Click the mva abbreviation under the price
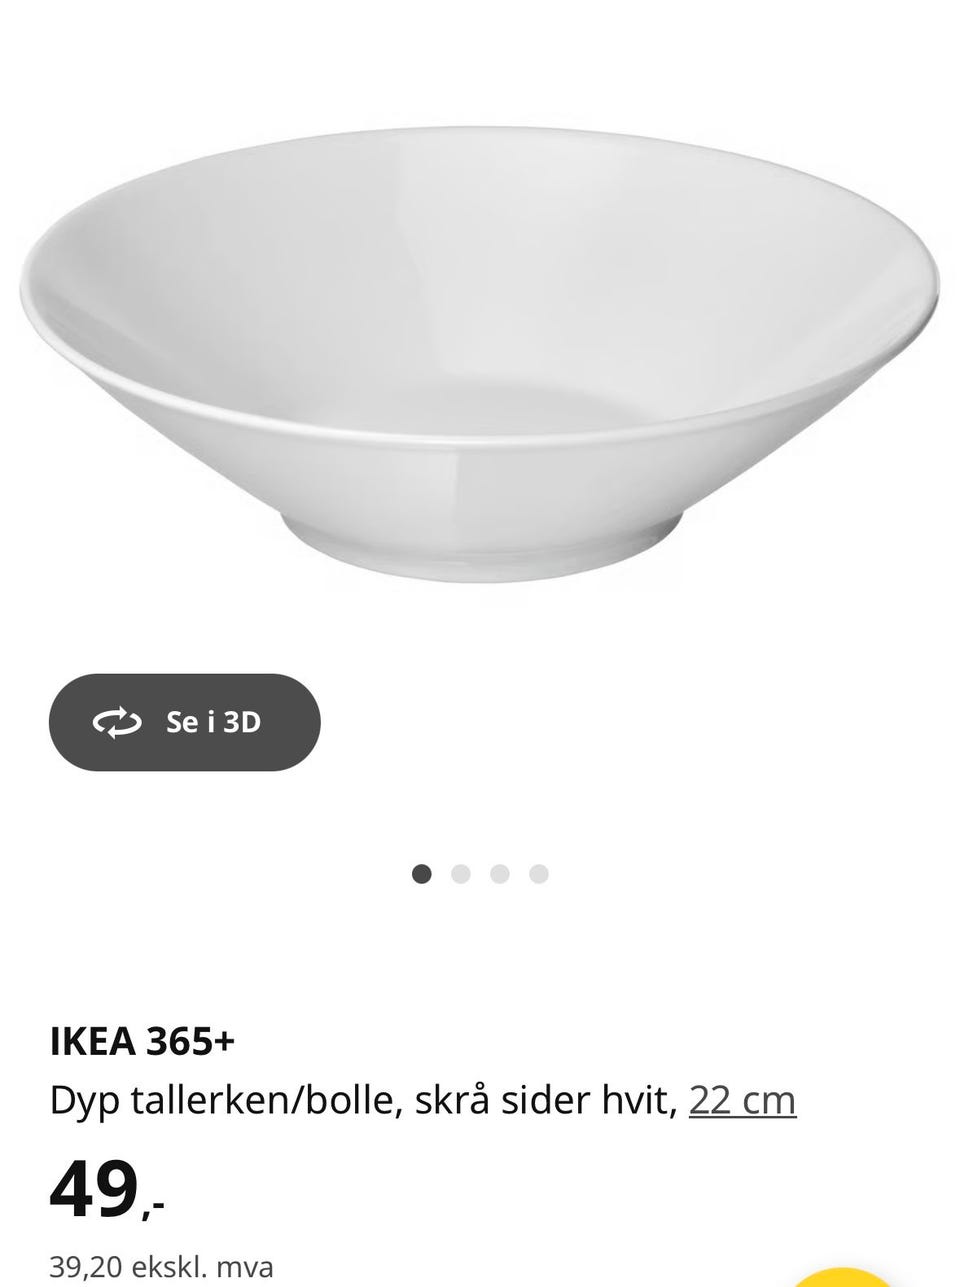Image resolution: width=960 pixels, height=1287 pixels. tap(244, 1268)
